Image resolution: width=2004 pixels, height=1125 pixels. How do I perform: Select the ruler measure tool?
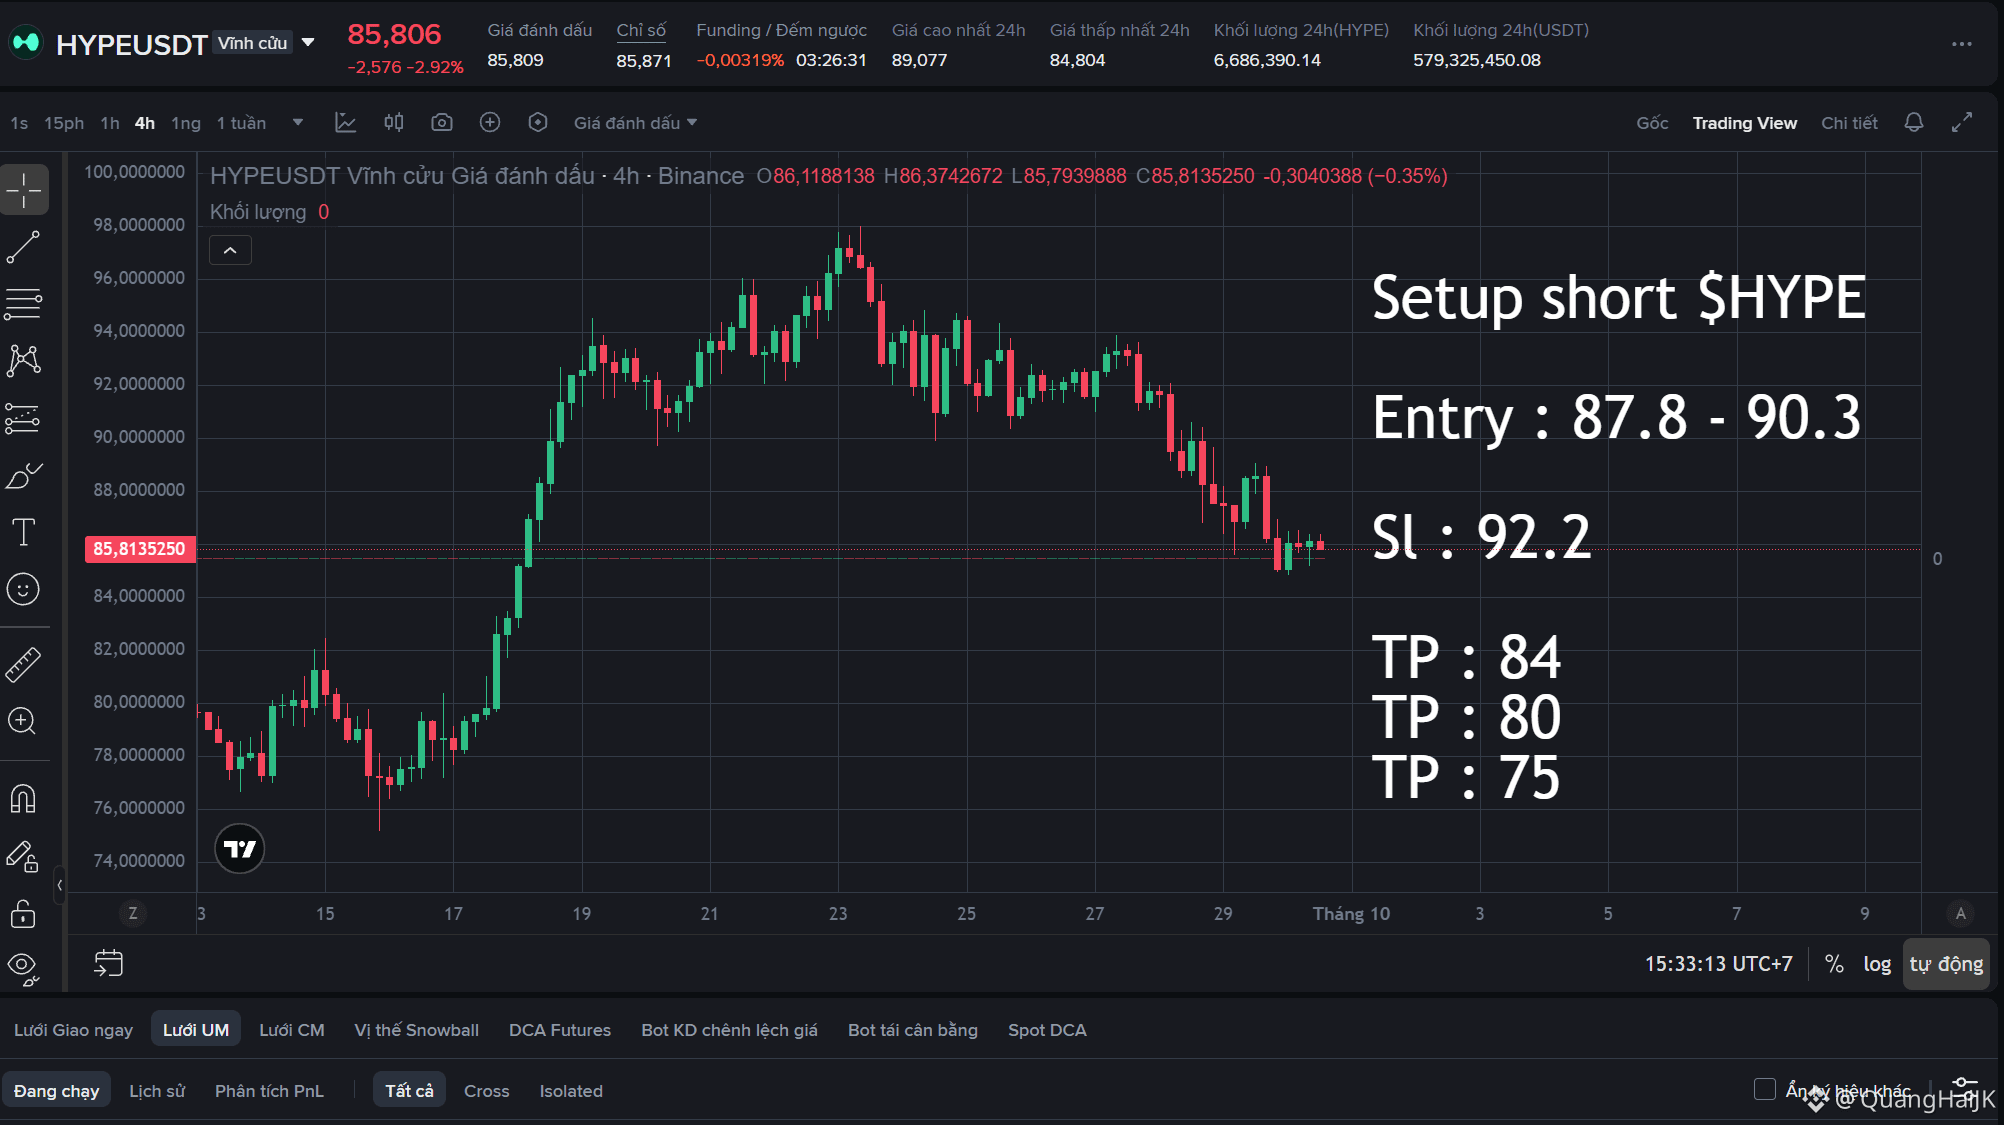click(x=23, y=665)
